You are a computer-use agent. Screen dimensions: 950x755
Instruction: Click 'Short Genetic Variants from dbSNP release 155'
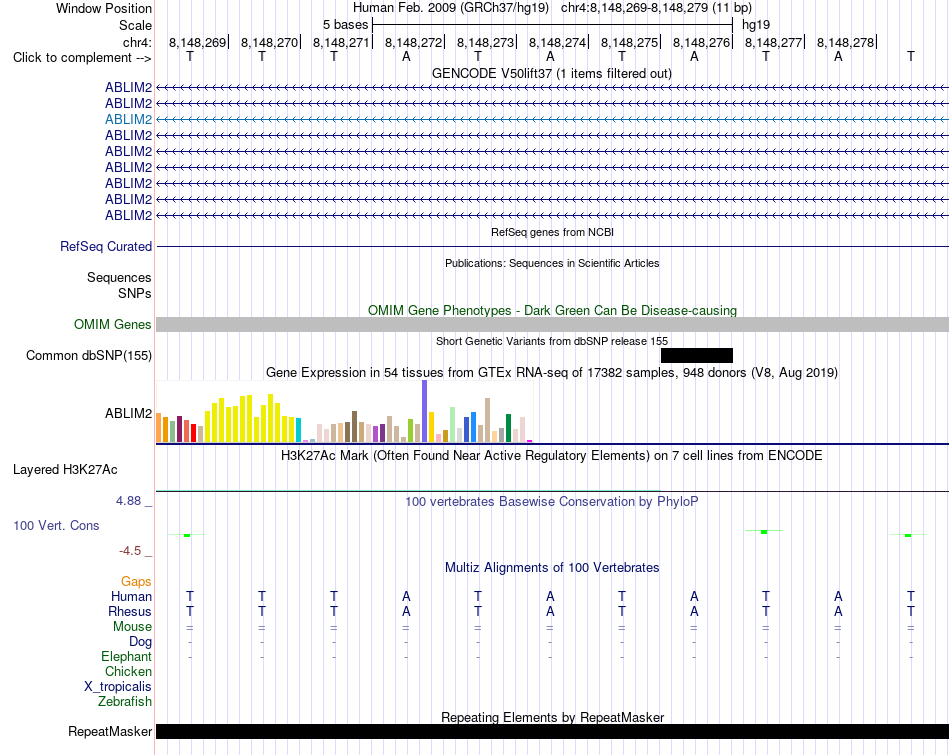click(x=552, y=341)
